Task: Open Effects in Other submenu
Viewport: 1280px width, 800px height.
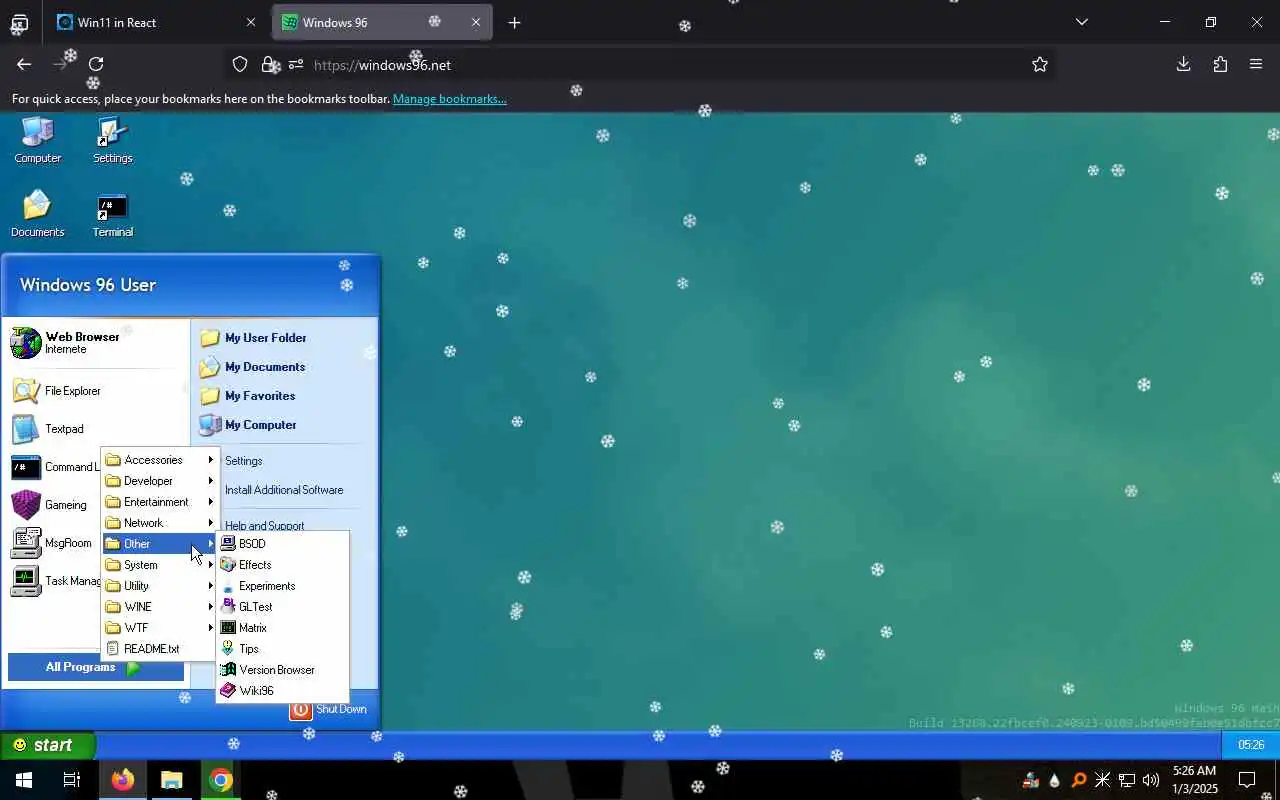Action: point(282,565)
